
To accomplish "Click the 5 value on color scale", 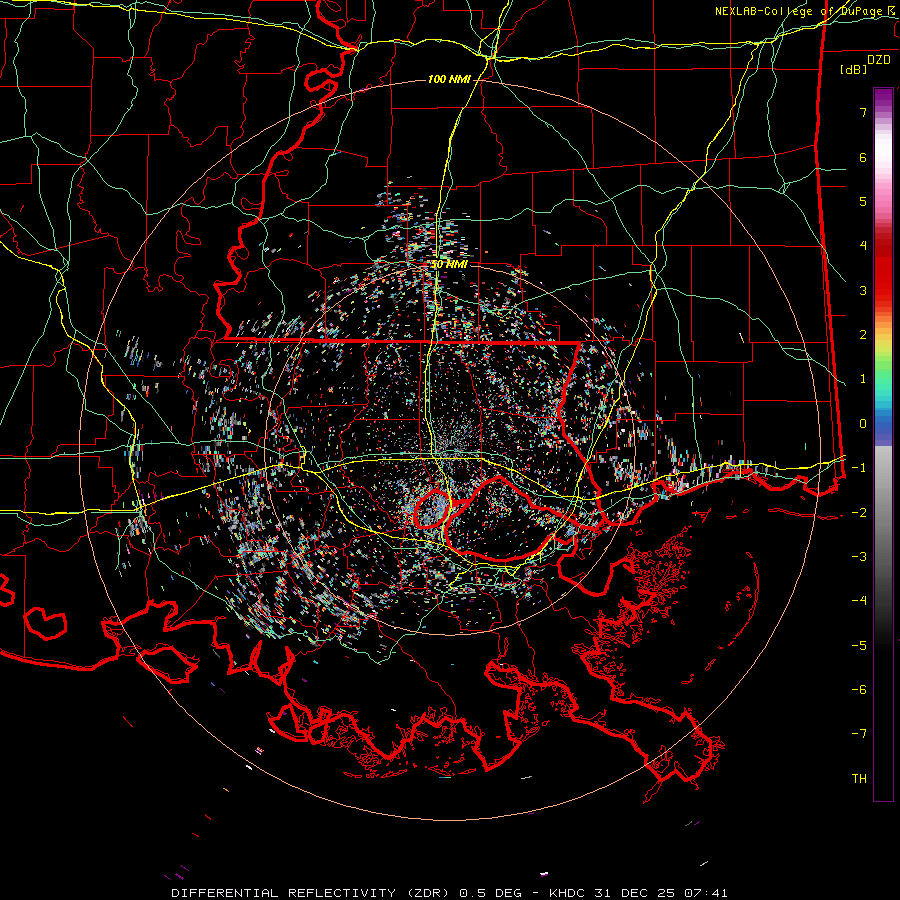I will point(863,201).
